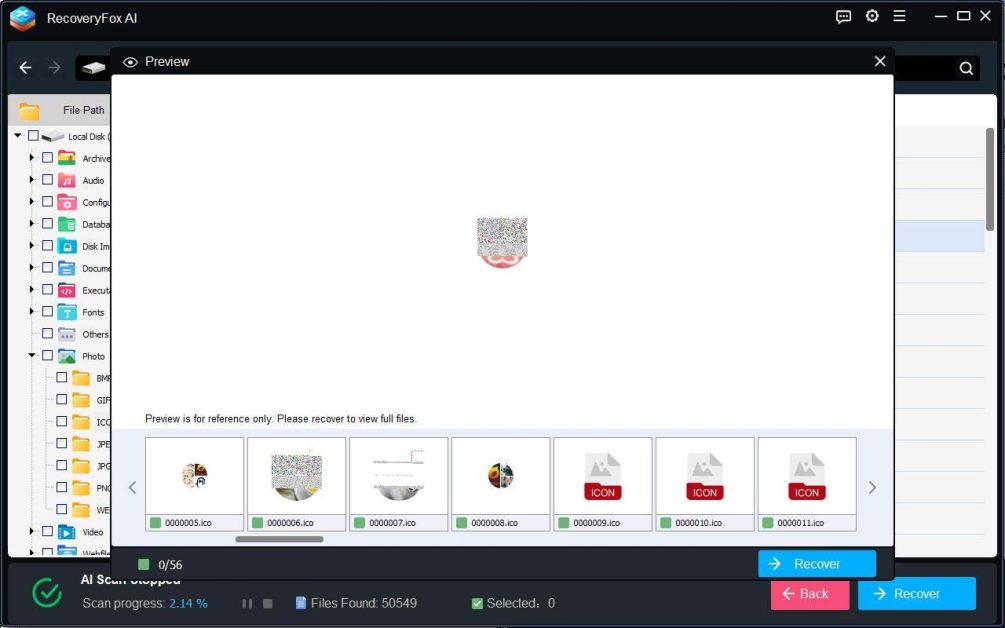Click the thumbnail strip horizontal scrollbar
Screen dimensions: 1005x628
[279, 539]
